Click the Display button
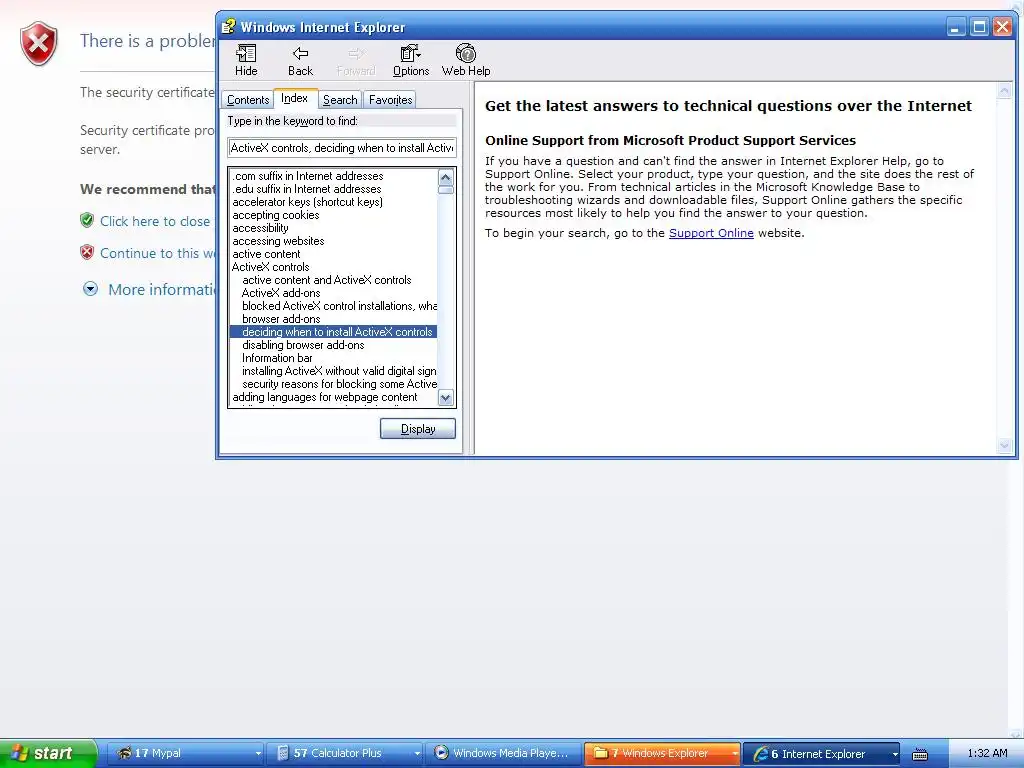1024x768 pixels. (417, 428)
